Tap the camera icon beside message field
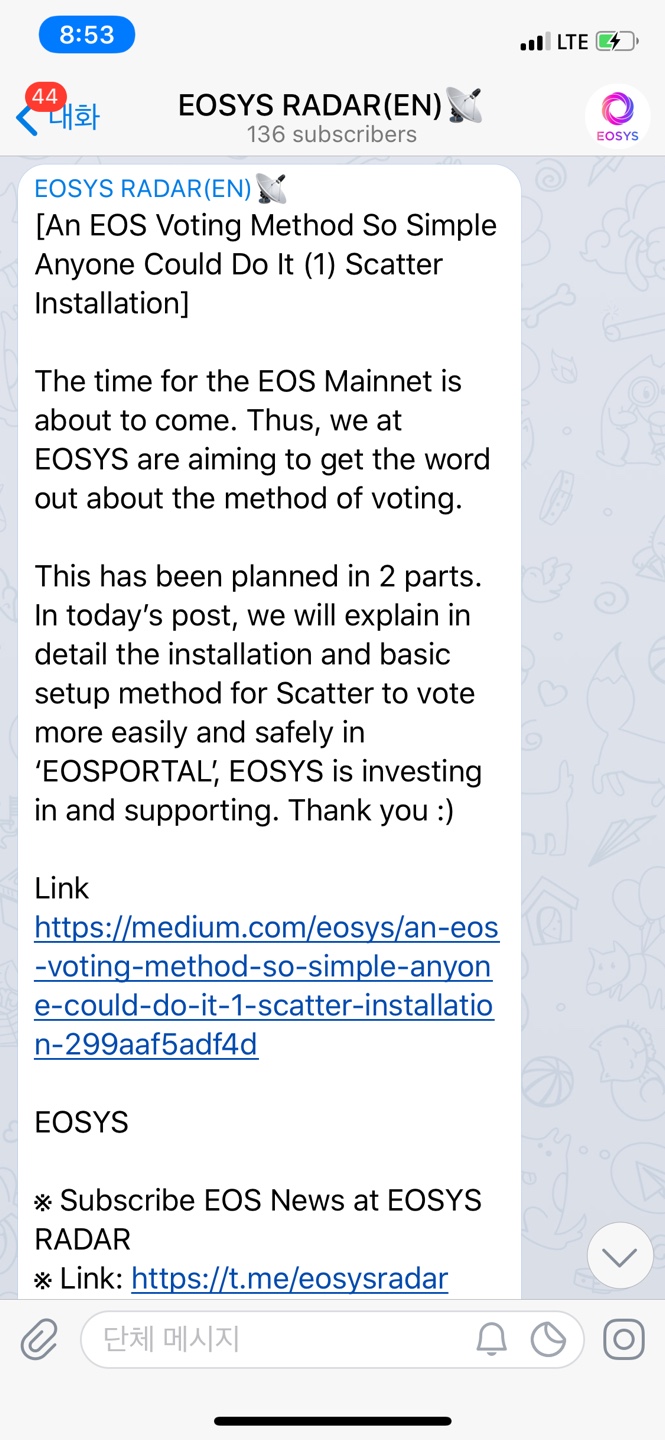 point(623,1339)
